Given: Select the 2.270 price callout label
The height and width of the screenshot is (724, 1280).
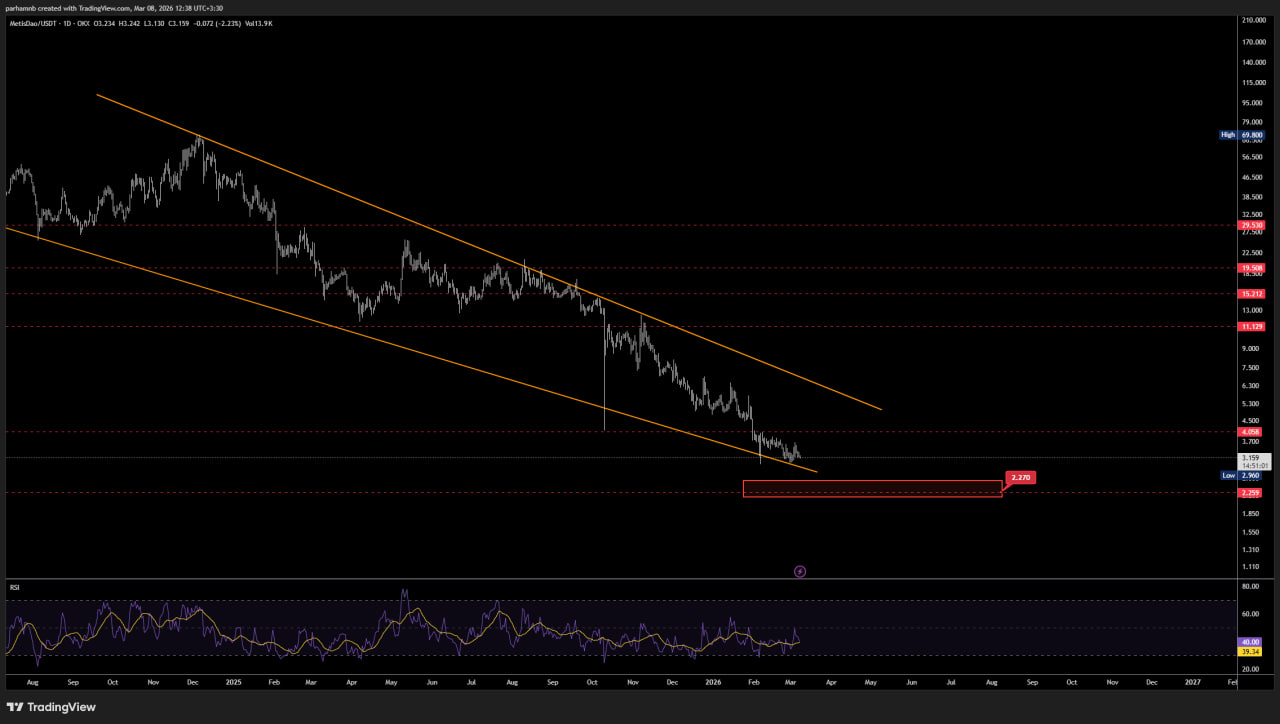Looking at the screenshot, I should [1020, 478].
